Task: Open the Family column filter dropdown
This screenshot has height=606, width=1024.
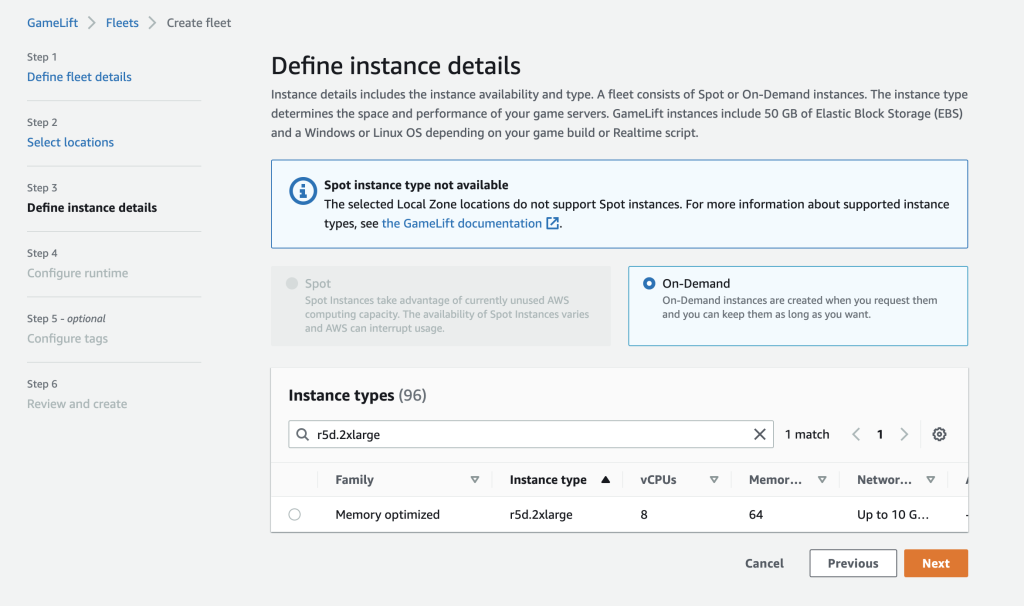Action: pyautogui.click(x=476, y=479)
